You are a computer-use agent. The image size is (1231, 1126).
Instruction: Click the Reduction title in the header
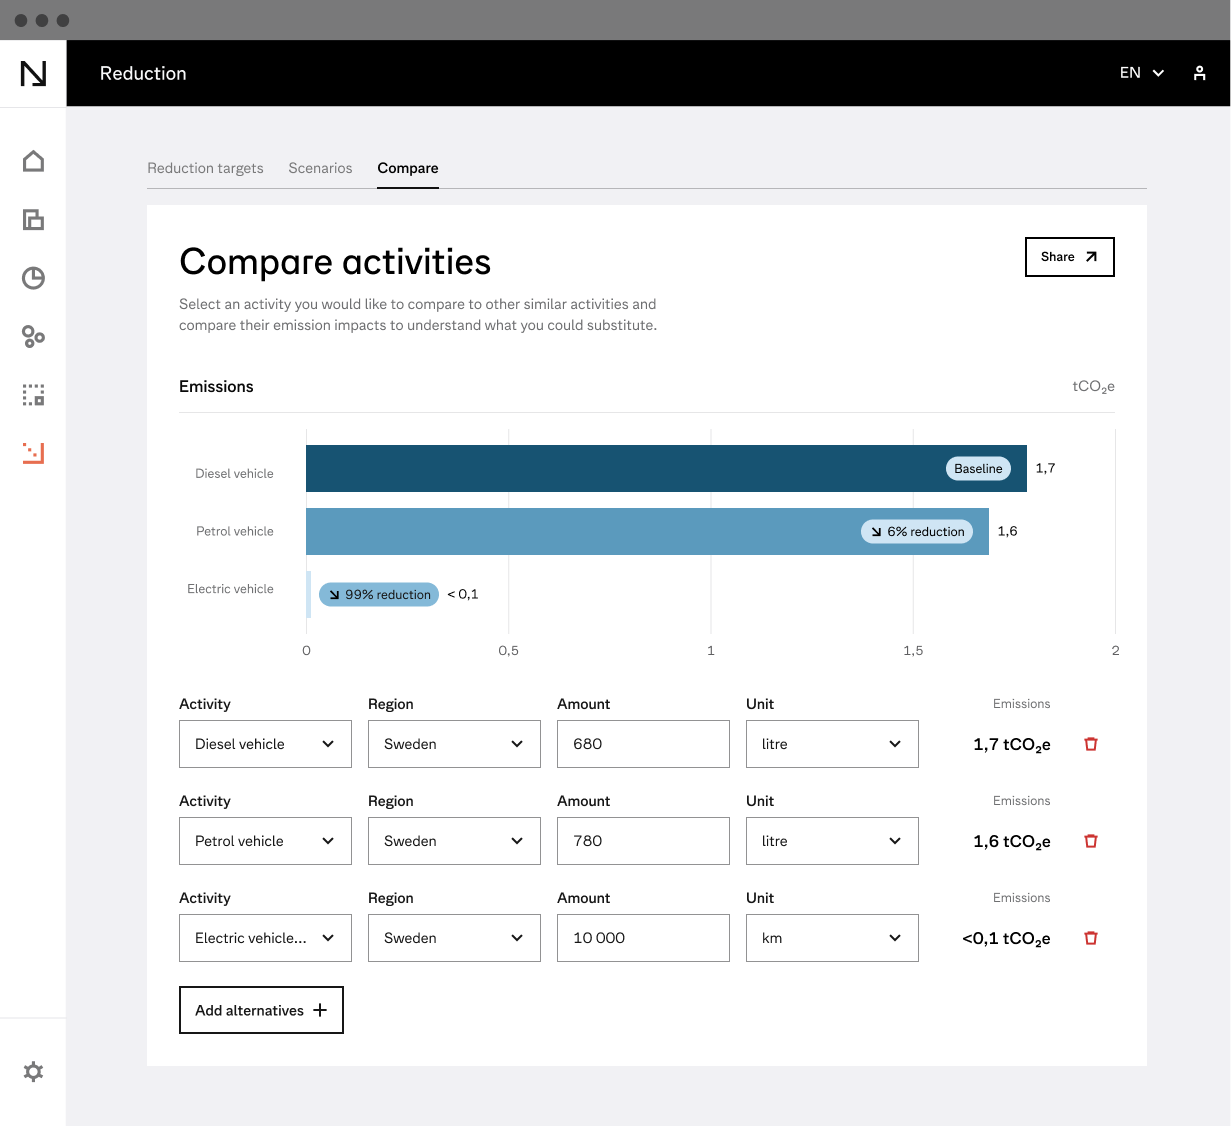(143, 73)
